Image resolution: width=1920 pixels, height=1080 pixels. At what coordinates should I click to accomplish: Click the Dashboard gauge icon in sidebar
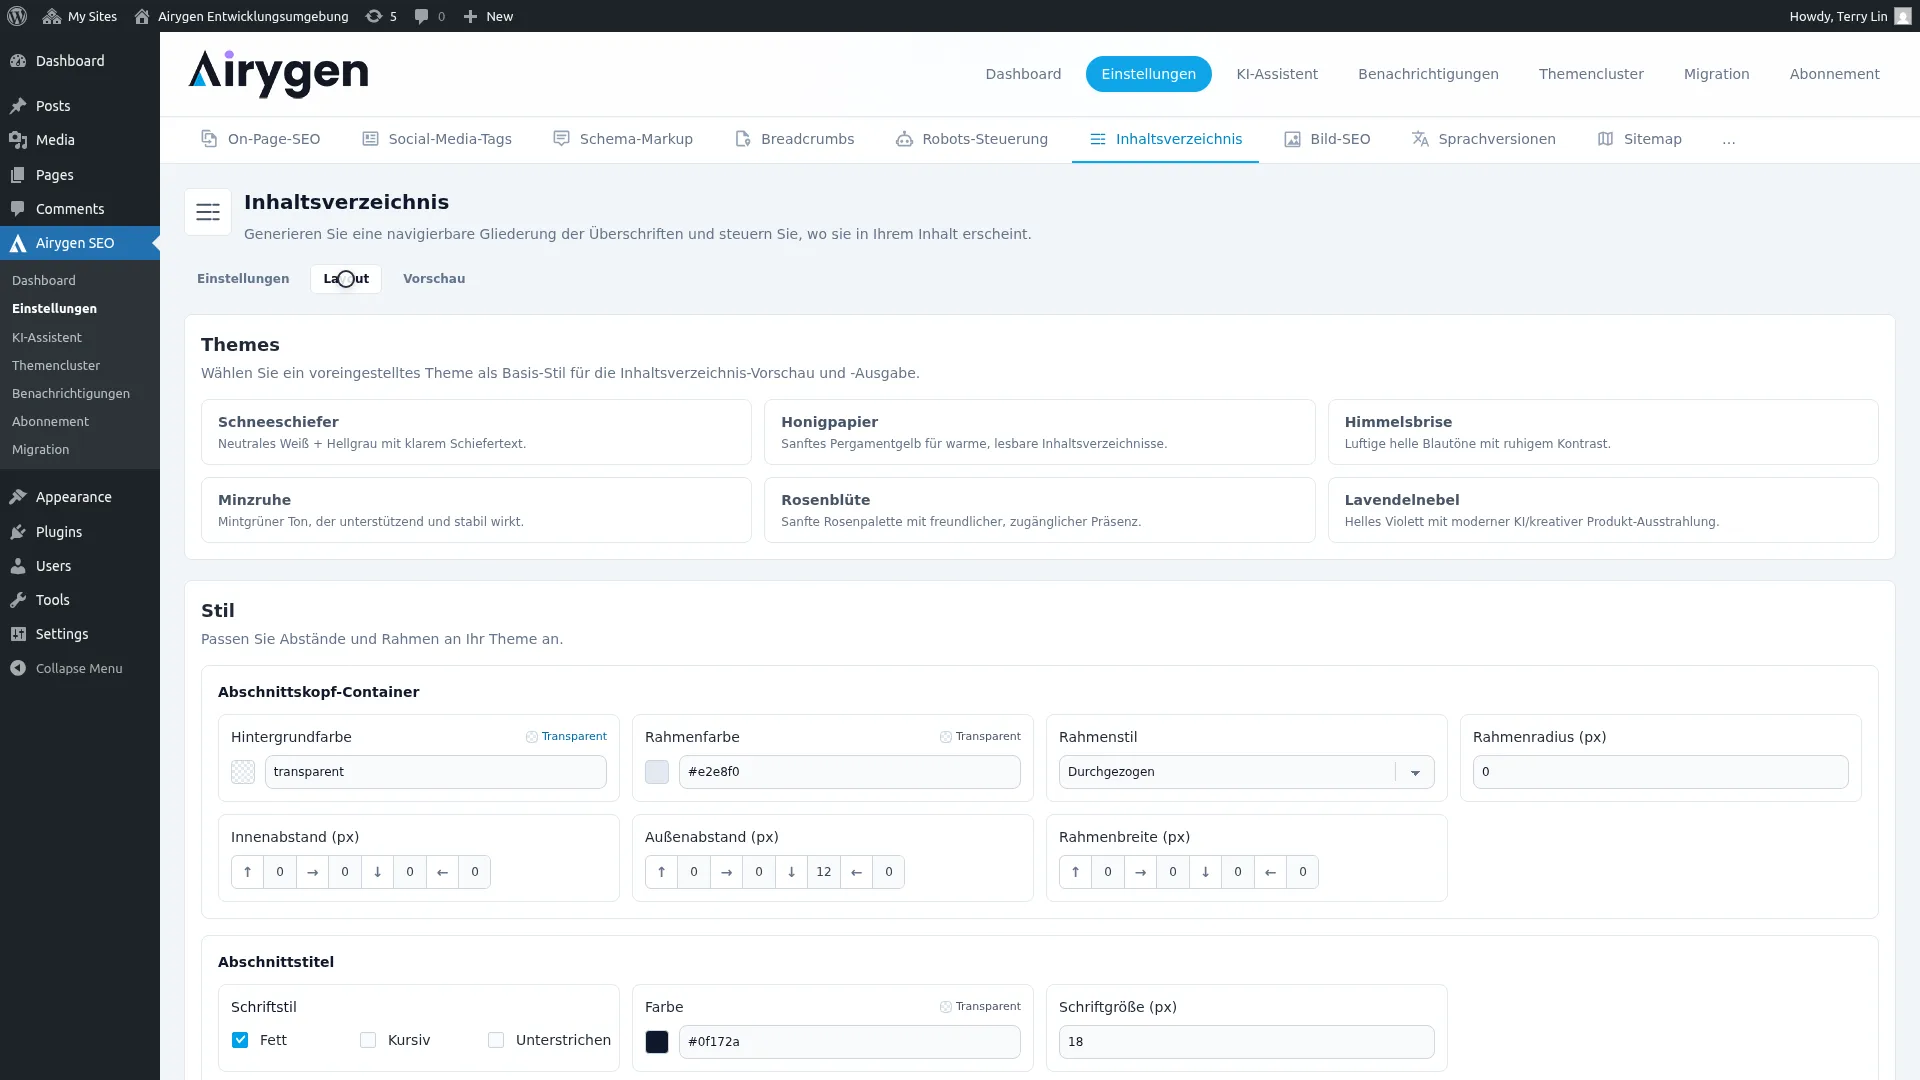[18, 61]
